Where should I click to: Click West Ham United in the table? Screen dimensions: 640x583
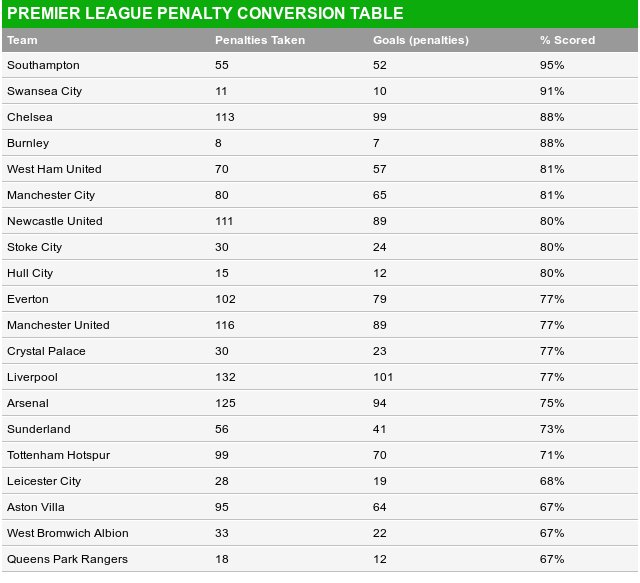tap(54, 169)
